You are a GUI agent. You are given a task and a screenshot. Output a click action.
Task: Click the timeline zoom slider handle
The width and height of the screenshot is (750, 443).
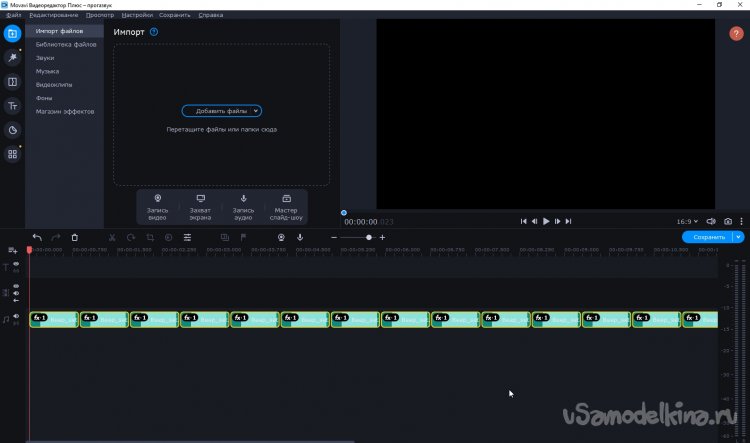coord(369,237)
